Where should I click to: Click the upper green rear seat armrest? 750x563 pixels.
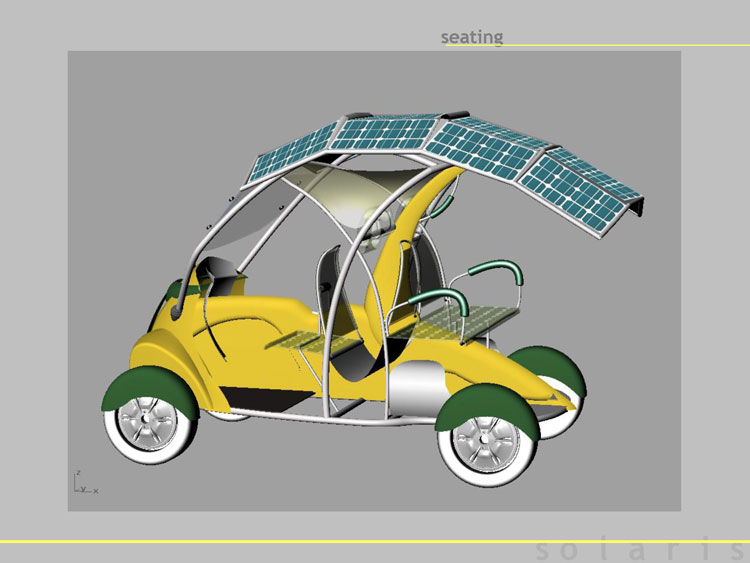pos(496,271)
